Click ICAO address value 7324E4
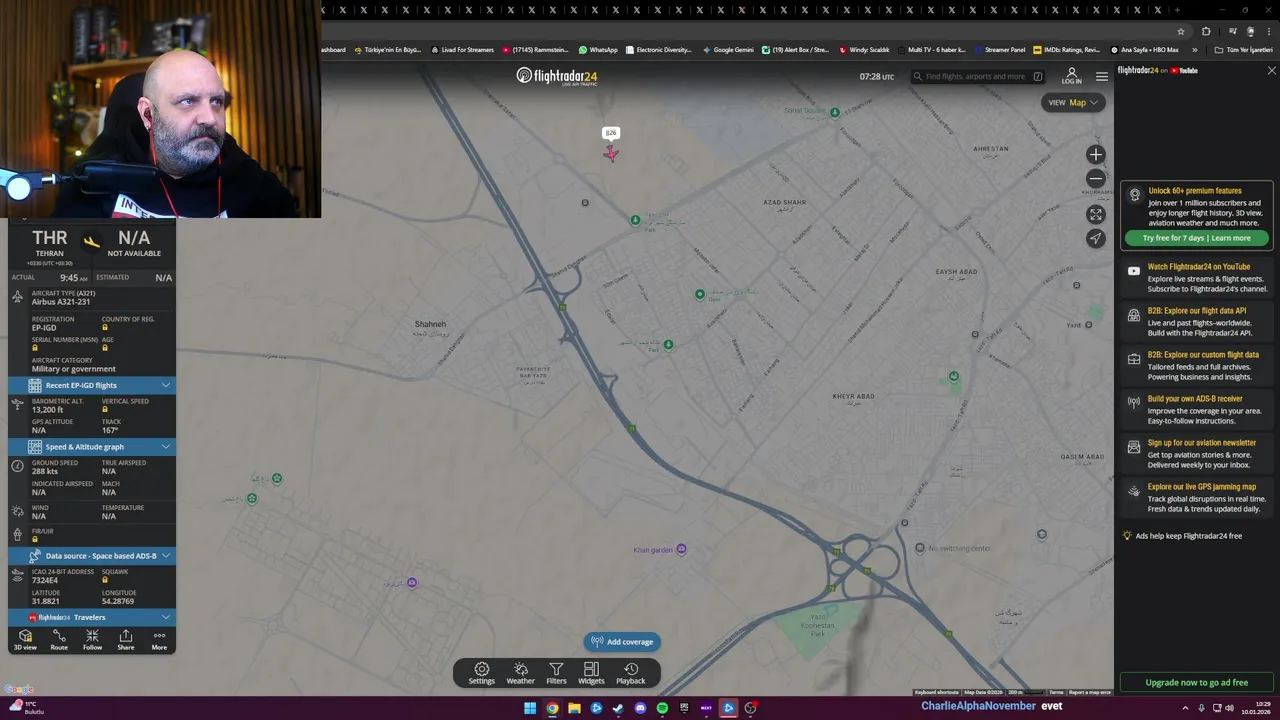The image size is (1280, 720). click(45, 580)
